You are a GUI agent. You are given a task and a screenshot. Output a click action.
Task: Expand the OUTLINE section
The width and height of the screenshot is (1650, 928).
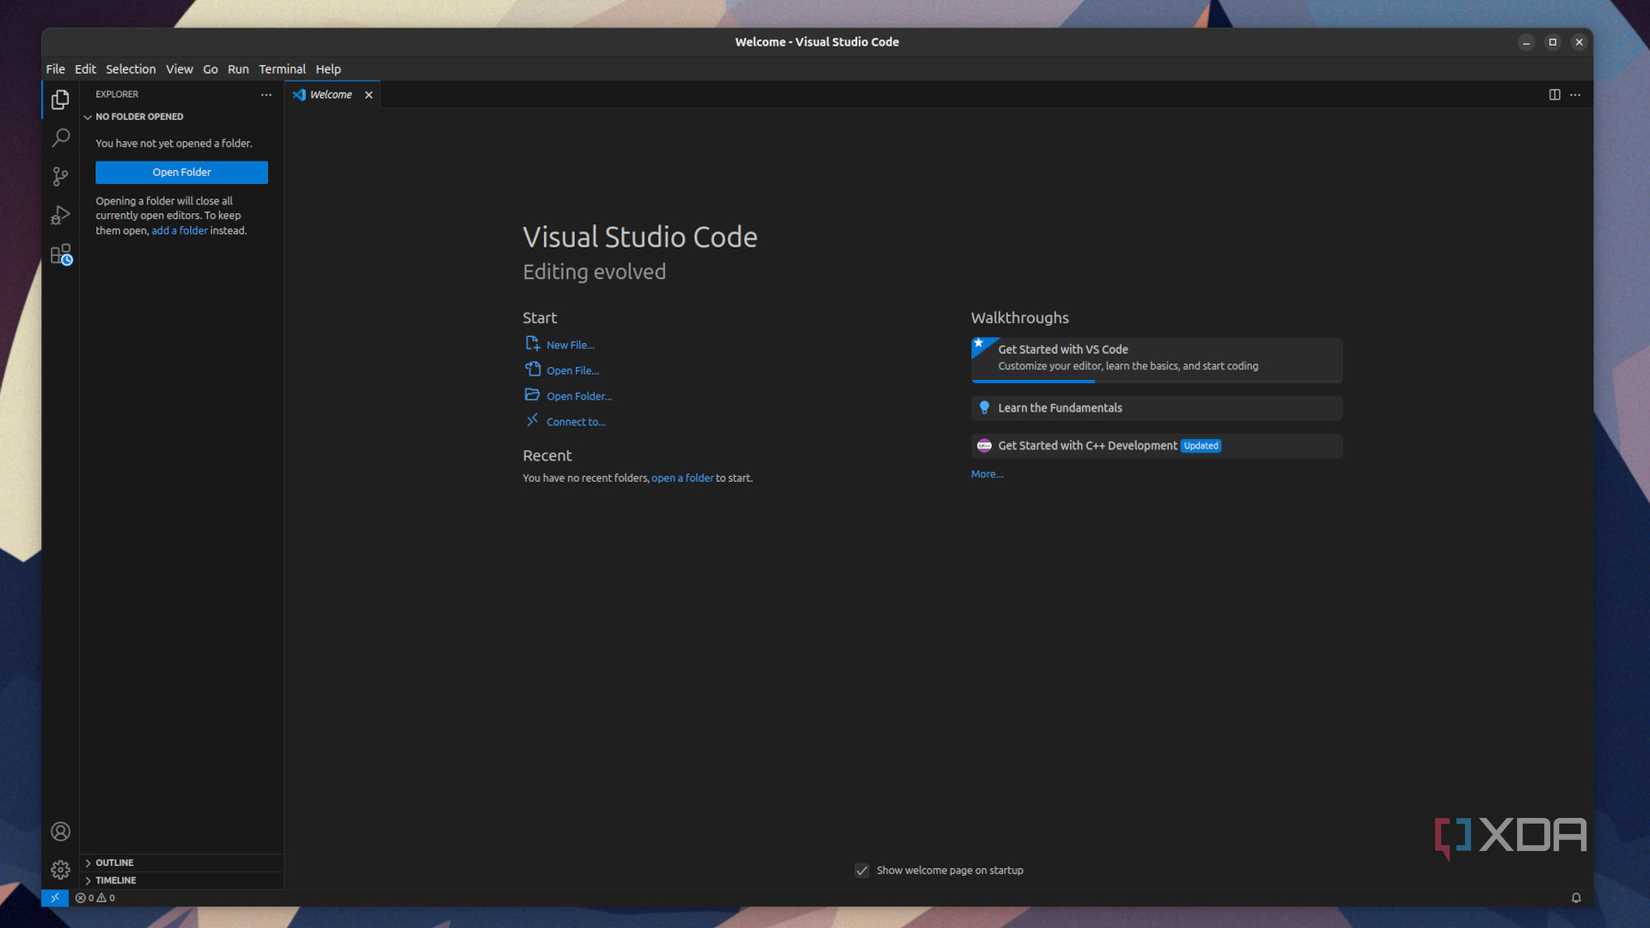[x=113, y=862]
